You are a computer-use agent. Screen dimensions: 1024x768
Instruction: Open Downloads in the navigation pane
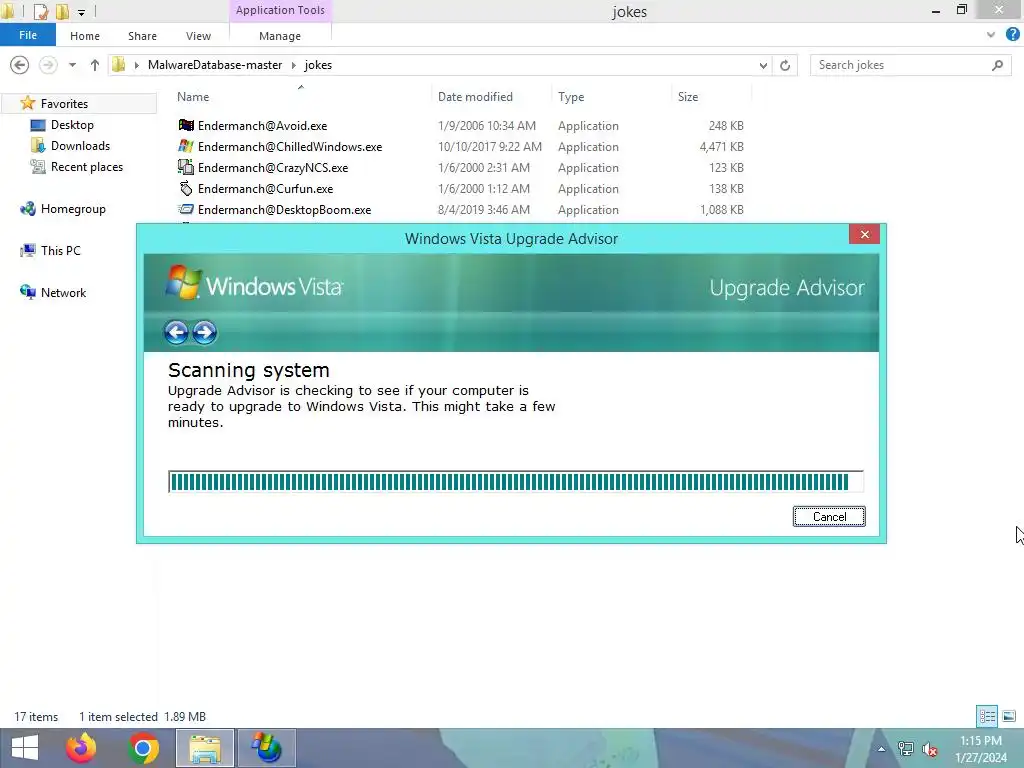click(x=80, y=145)
